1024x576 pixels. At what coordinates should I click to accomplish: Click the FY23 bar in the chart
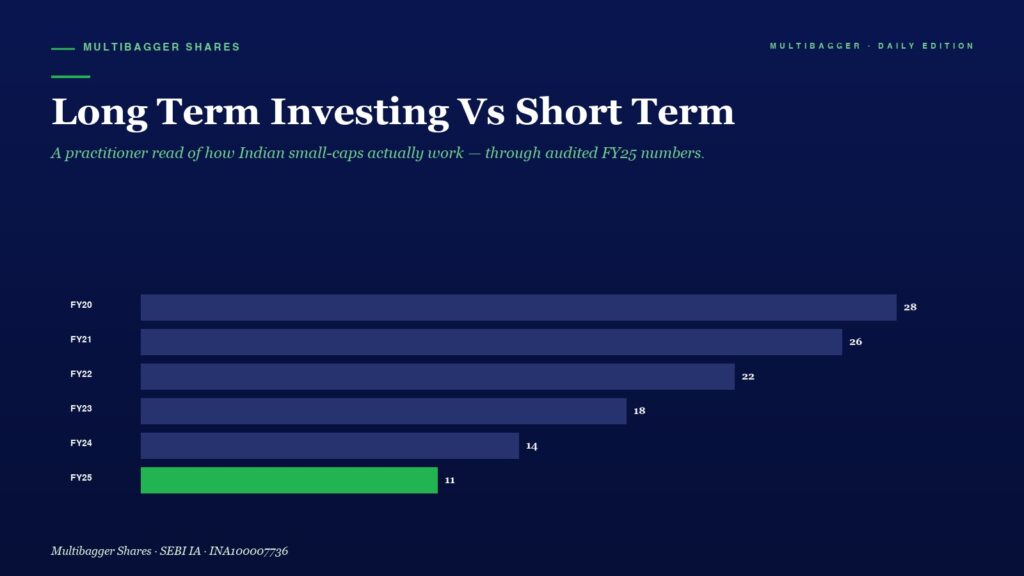[x=383, y=411]
